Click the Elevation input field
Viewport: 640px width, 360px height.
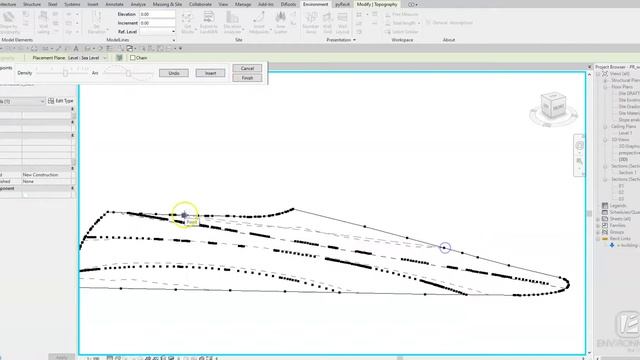[158, 14]
